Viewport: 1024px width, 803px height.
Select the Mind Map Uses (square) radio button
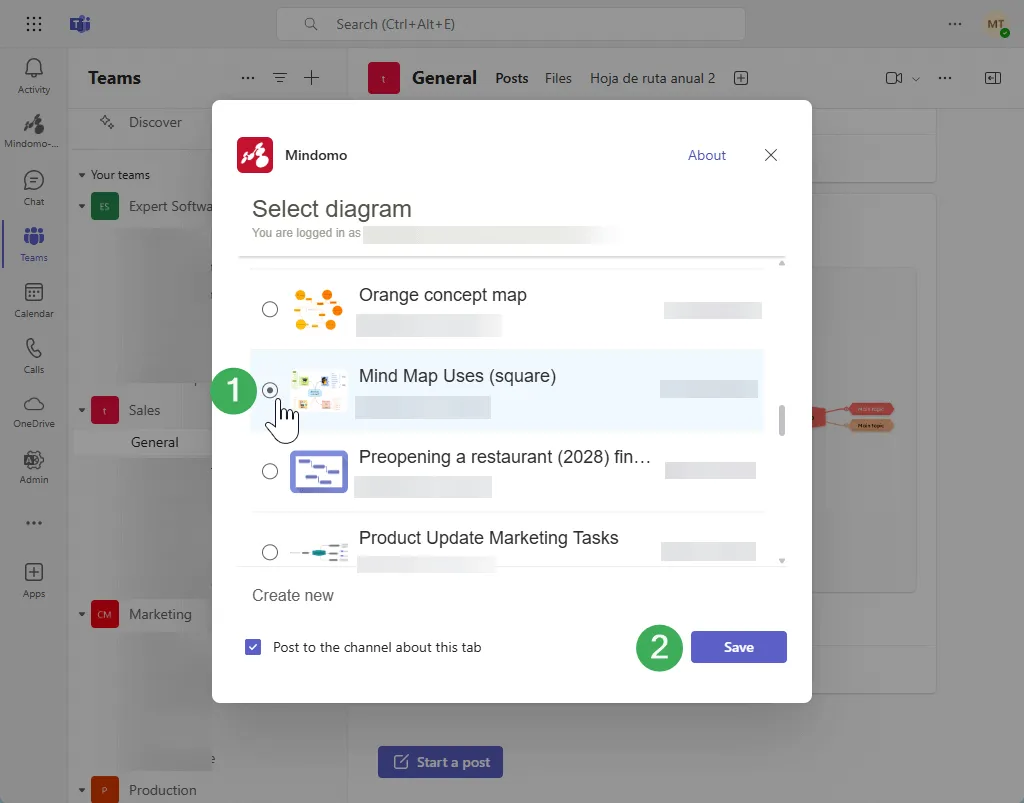[x=270, y=390]
